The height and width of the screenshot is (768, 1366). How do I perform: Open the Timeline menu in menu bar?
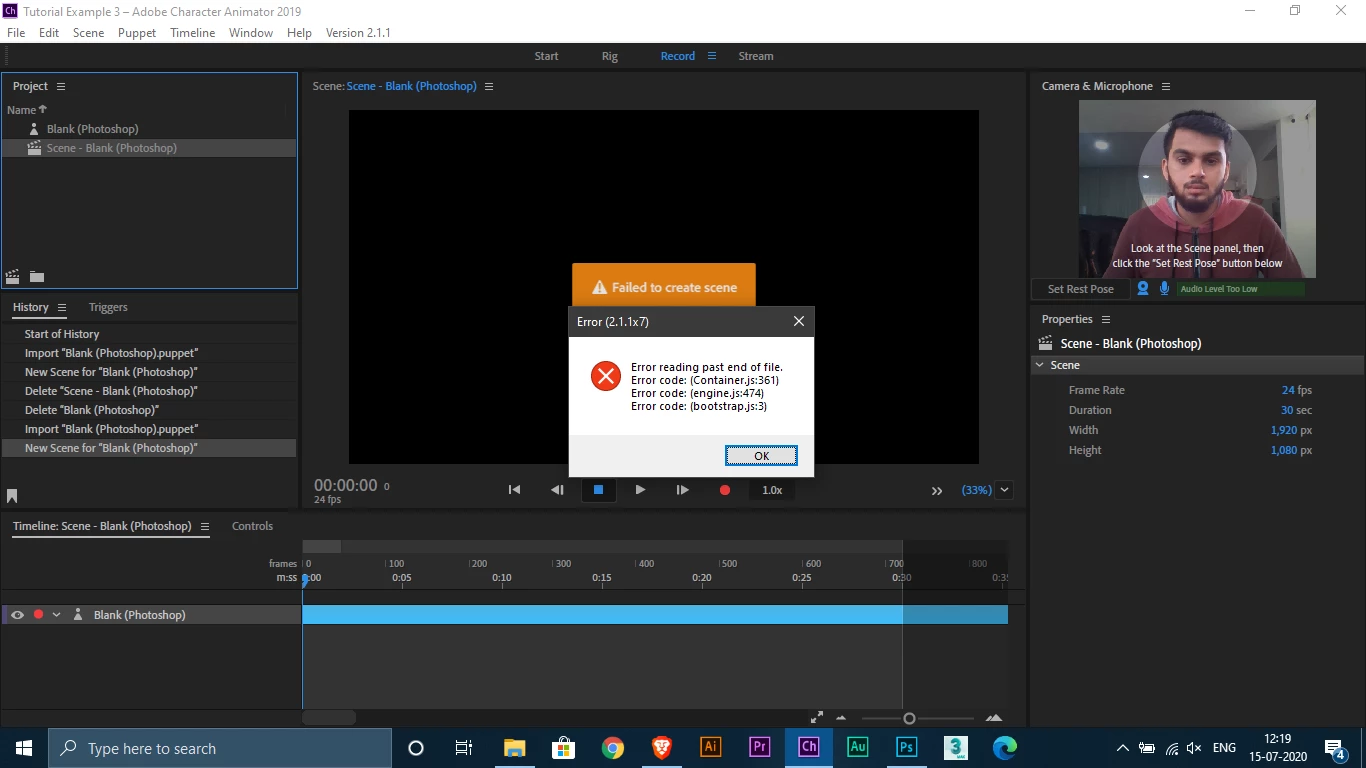click(x=193, y=32)
